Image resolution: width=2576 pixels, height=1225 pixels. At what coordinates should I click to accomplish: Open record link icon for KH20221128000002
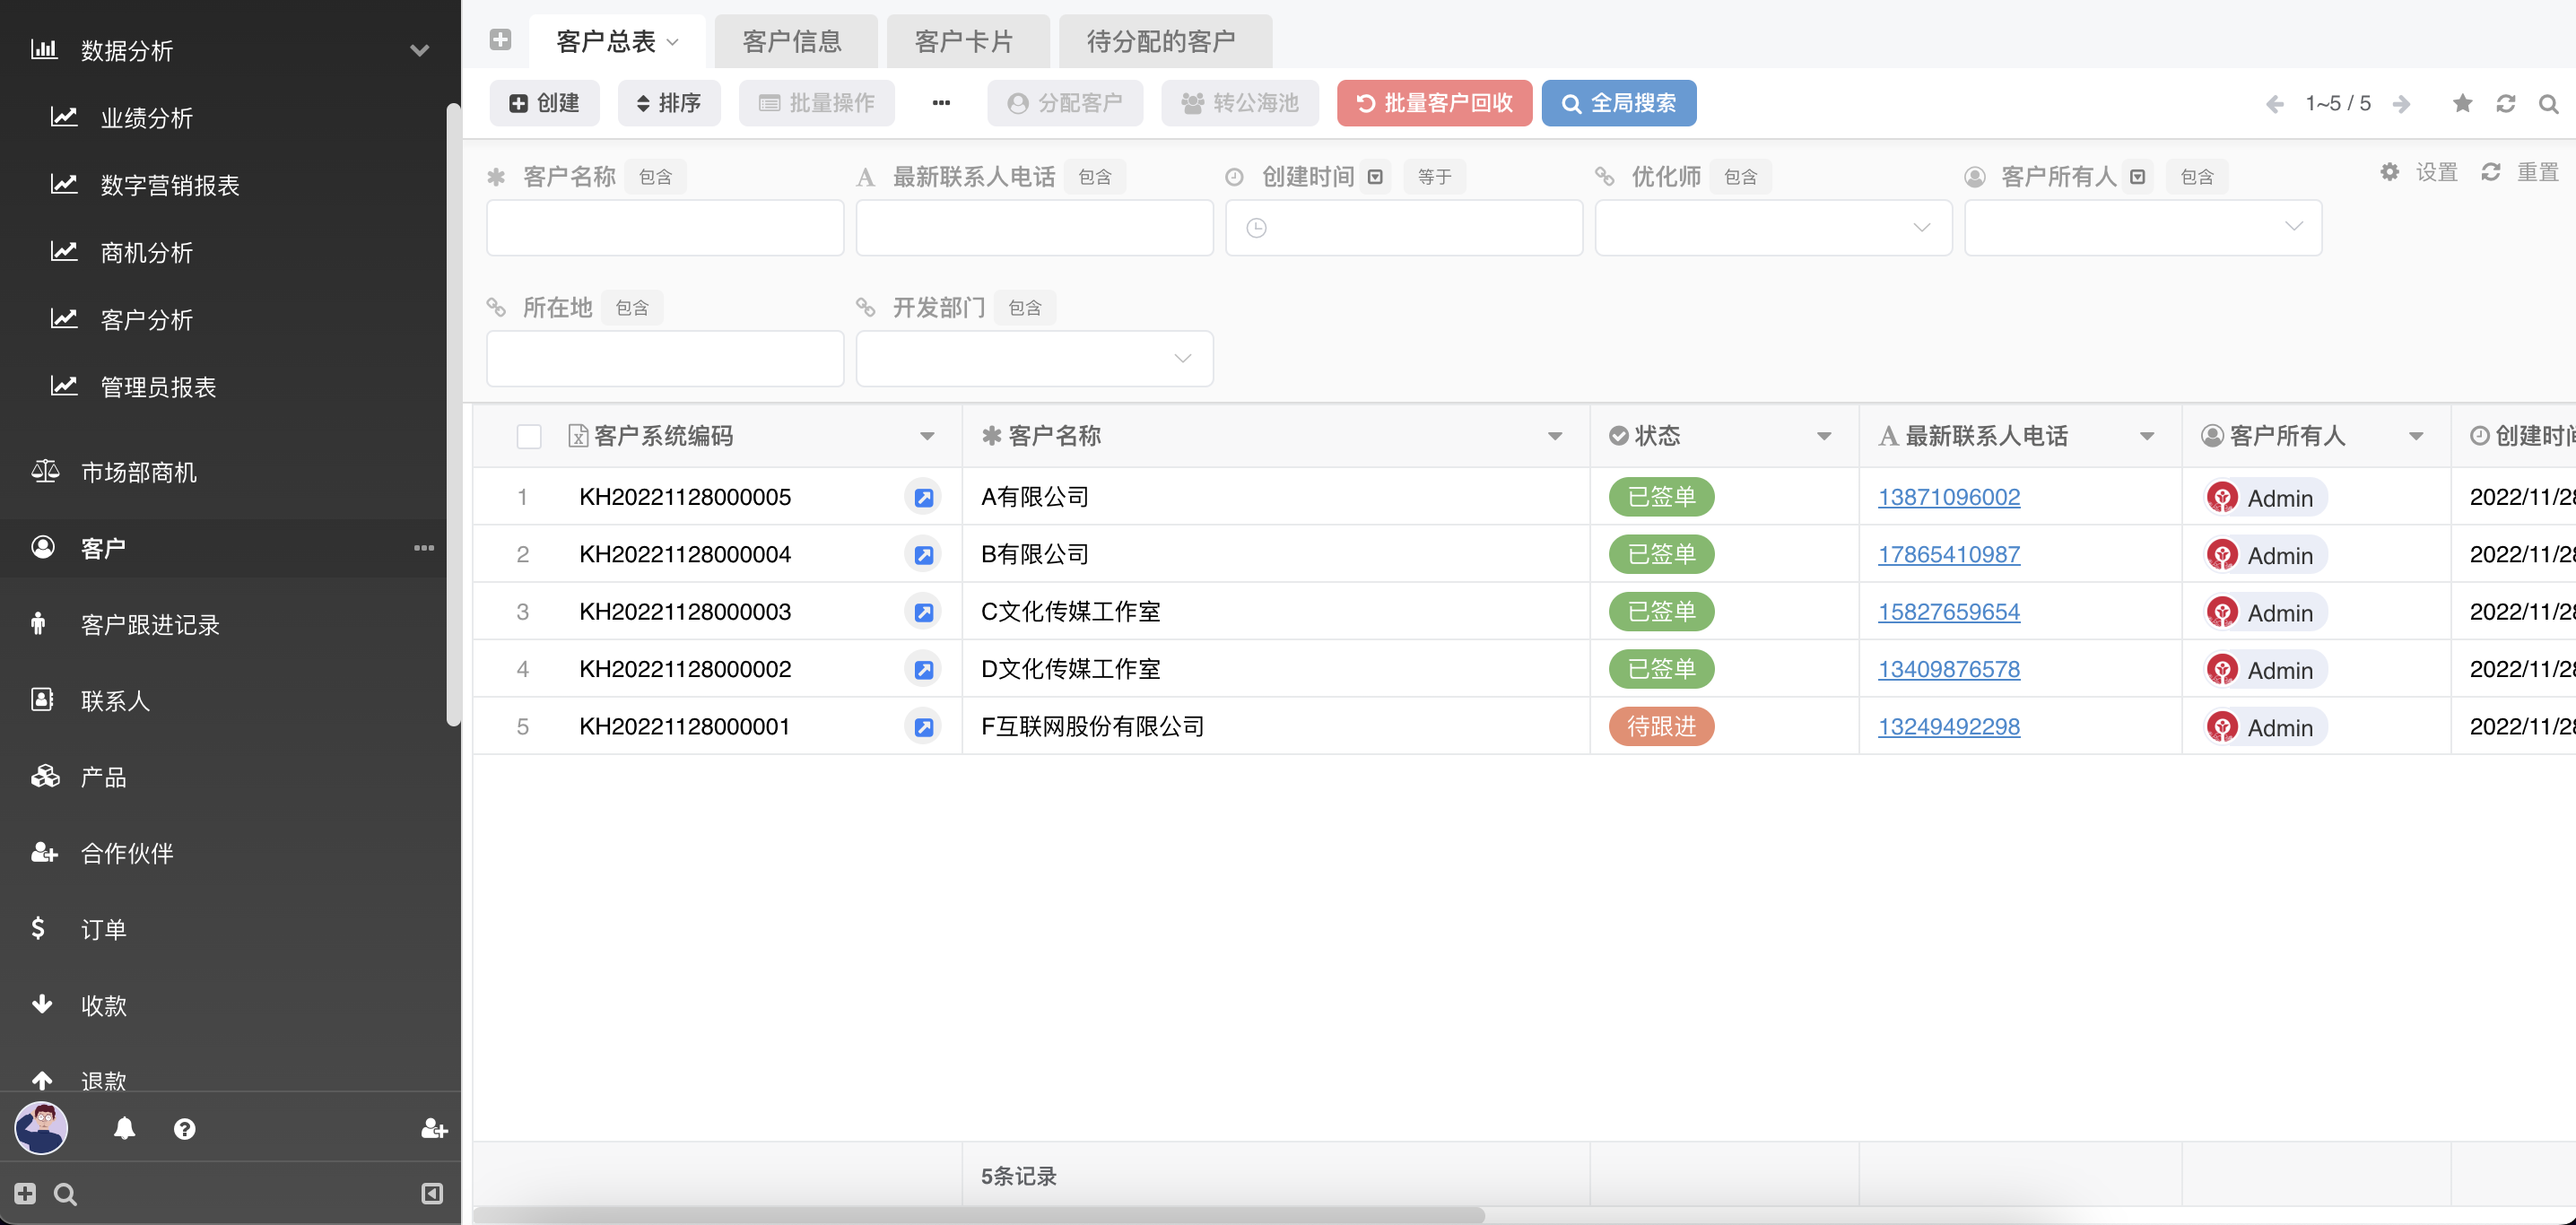923,669
